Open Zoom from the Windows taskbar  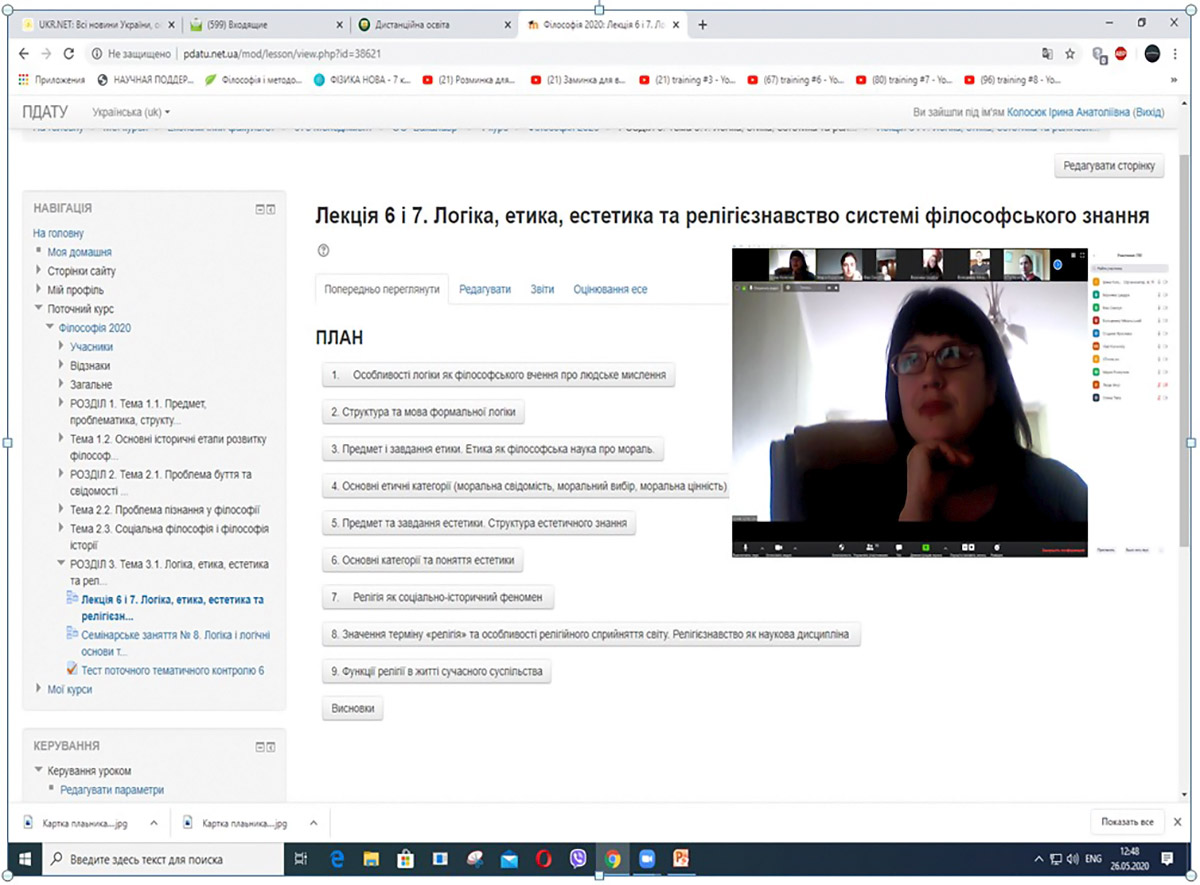click(x=646, y=858)
